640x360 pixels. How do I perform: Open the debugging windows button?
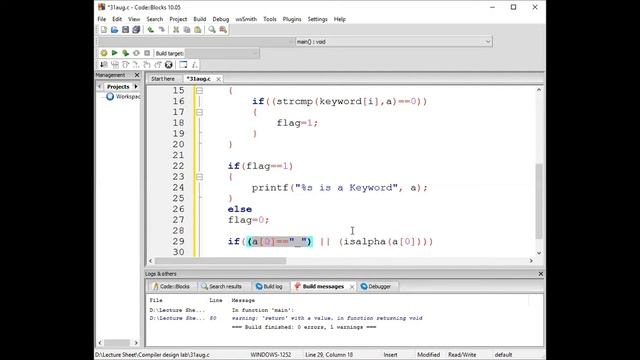coord(183,64)
